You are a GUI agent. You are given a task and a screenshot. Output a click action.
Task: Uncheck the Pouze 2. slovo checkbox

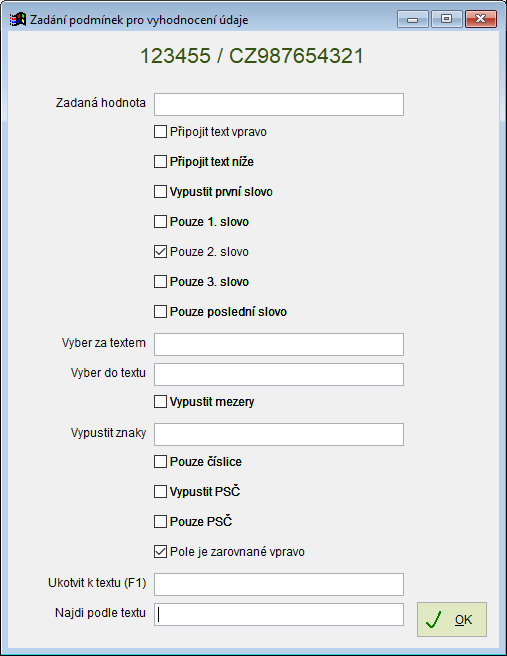pos(160,252)
